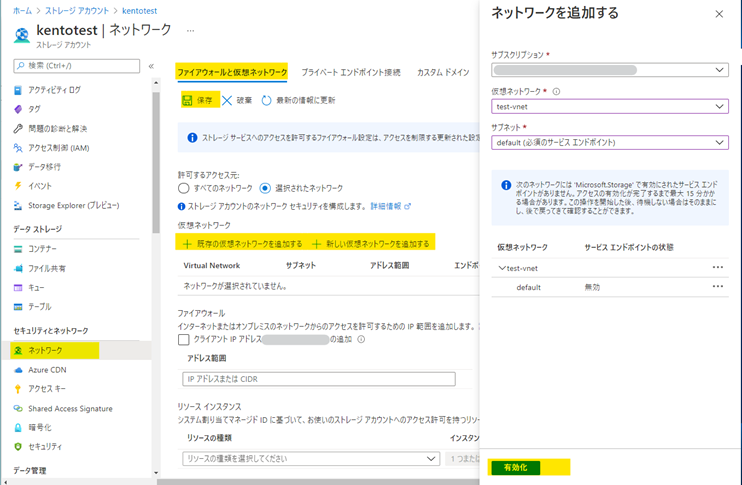
Task: Click the 破棄 (Discard) X icon
Action: coord(227,100)
